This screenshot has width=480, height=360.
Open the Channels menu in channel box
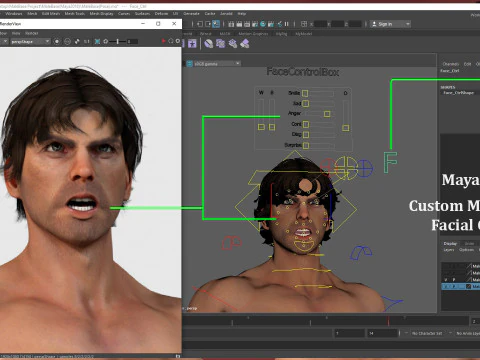pyautogui.click(x=451, y=64)
